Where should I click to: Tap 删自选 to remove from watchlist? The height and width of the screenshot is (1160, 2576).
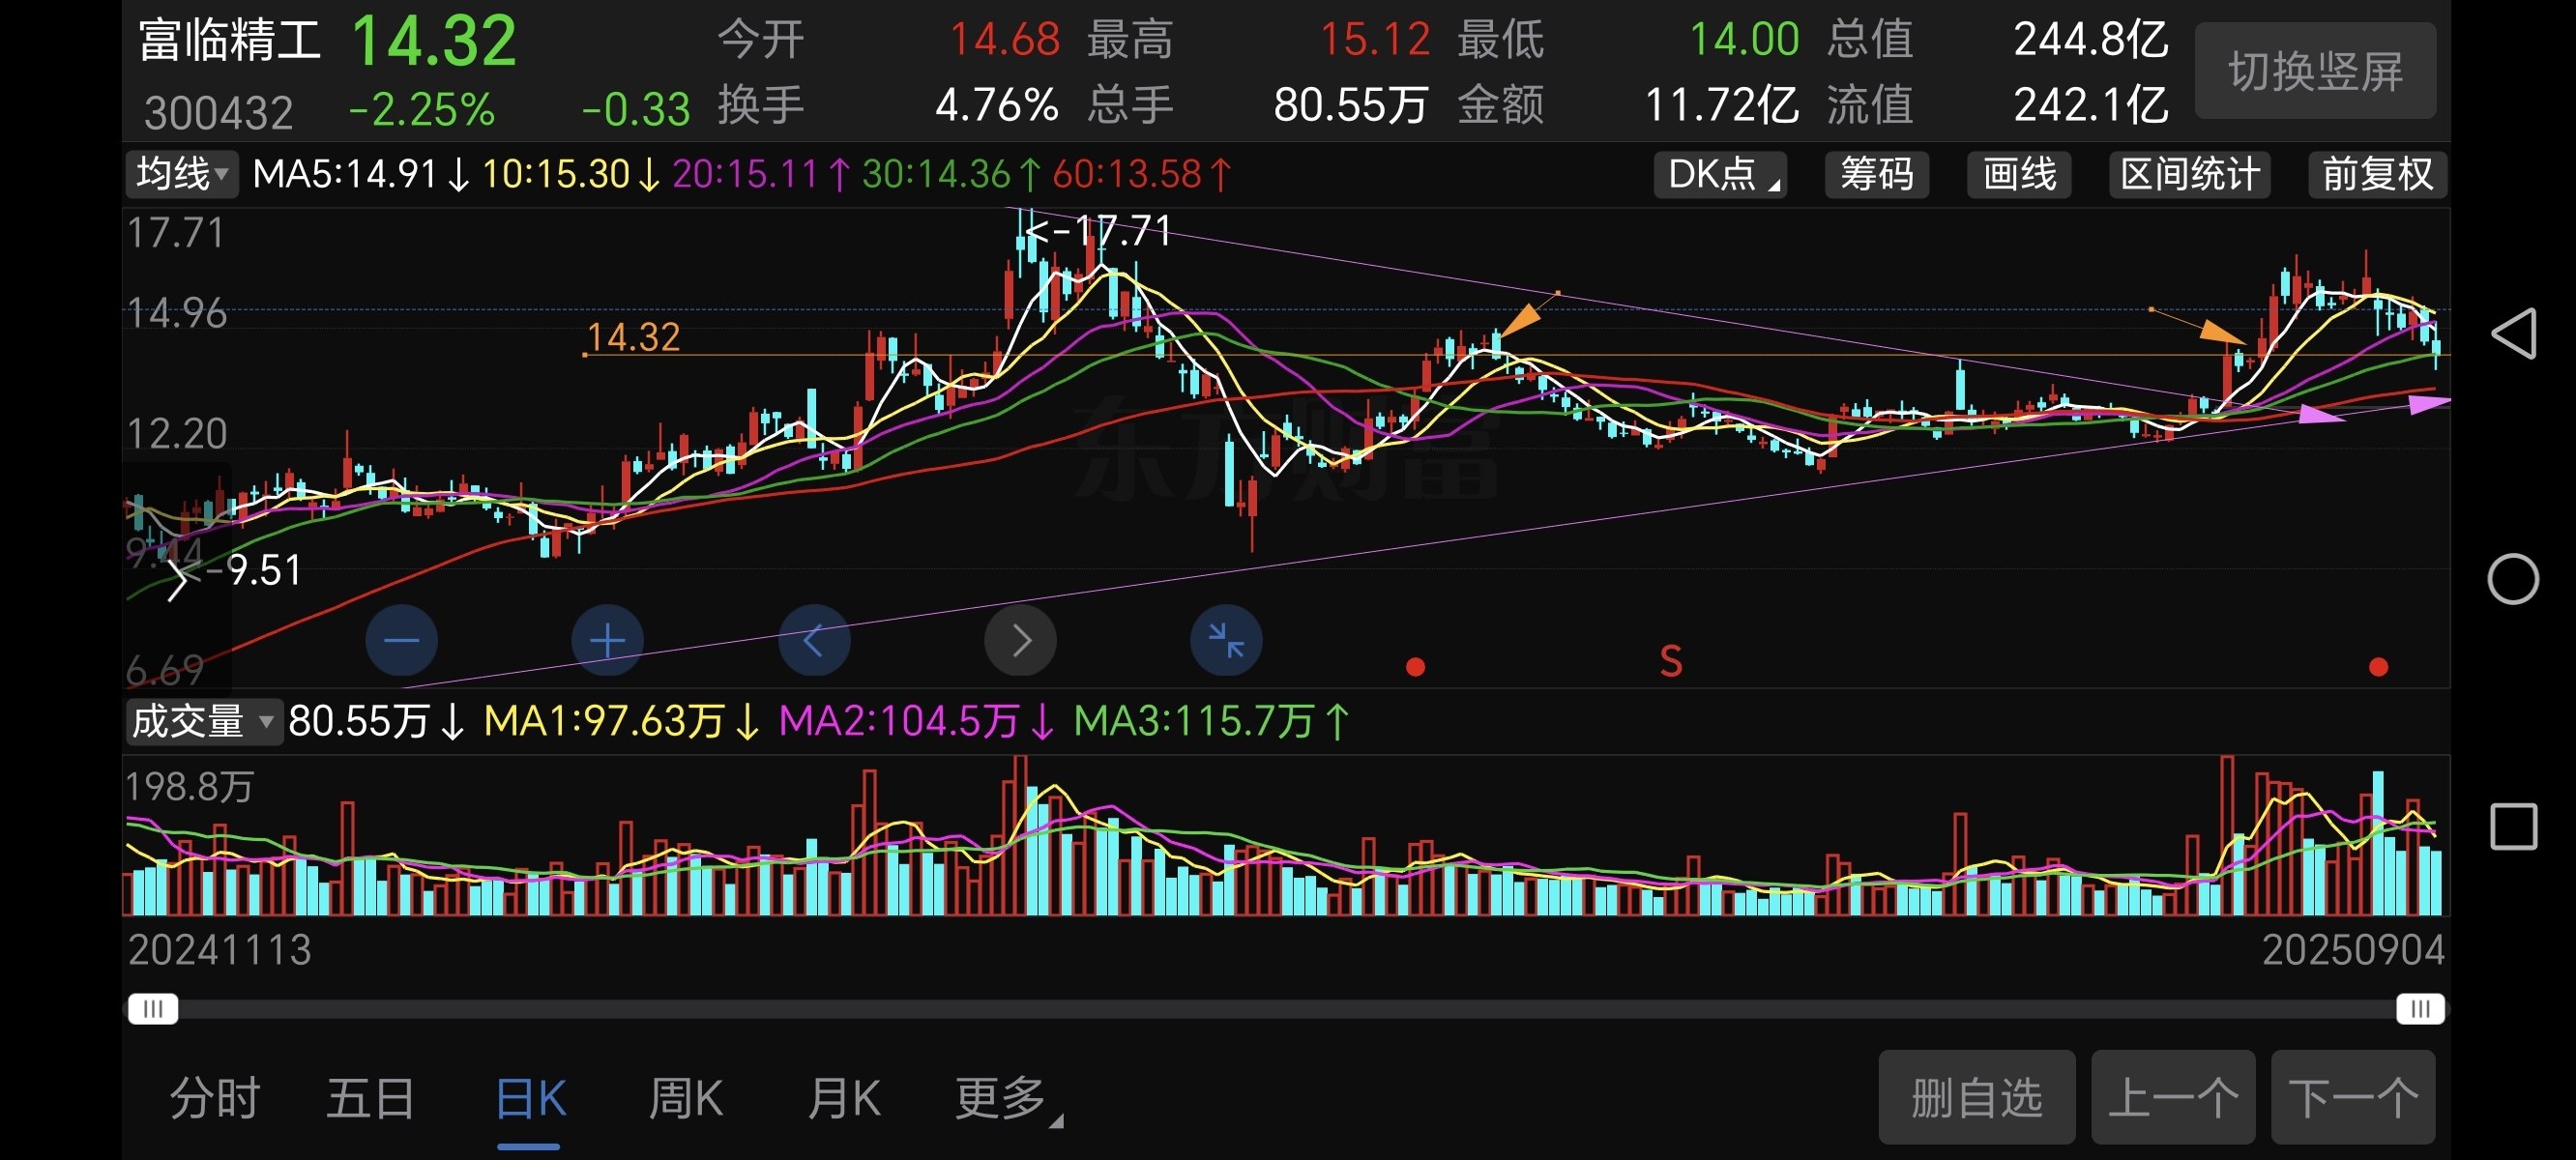pos(1976,1097)
